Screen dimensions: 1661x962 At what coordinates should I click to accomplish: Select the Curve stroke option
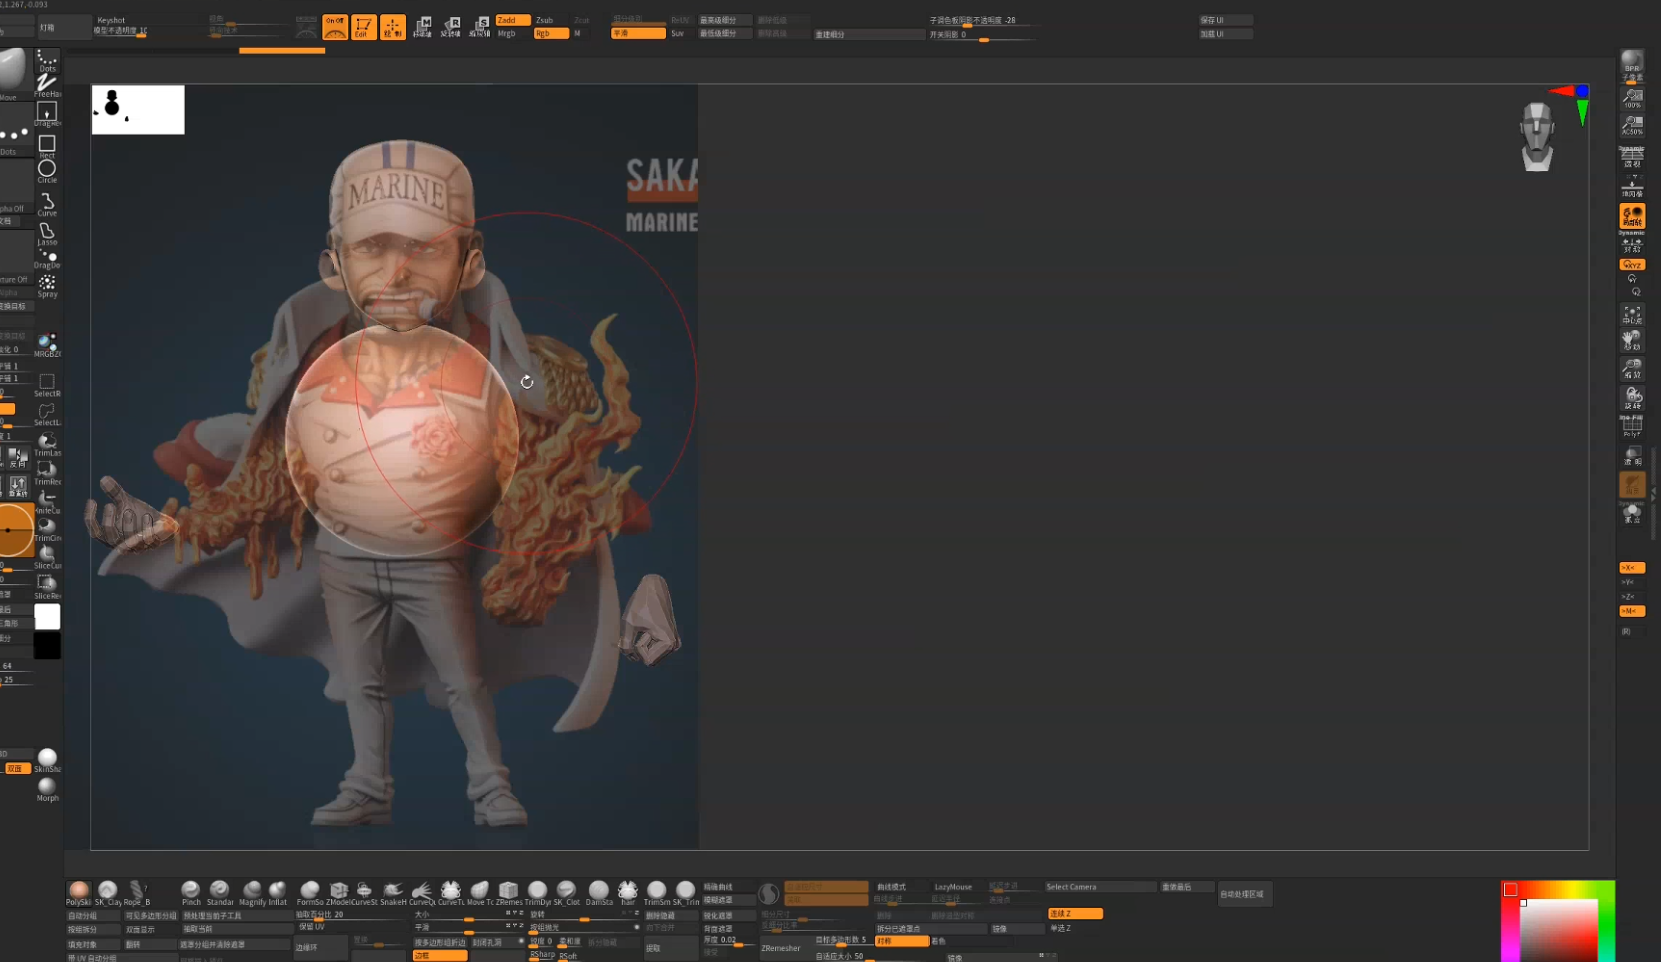coord(47,205)
